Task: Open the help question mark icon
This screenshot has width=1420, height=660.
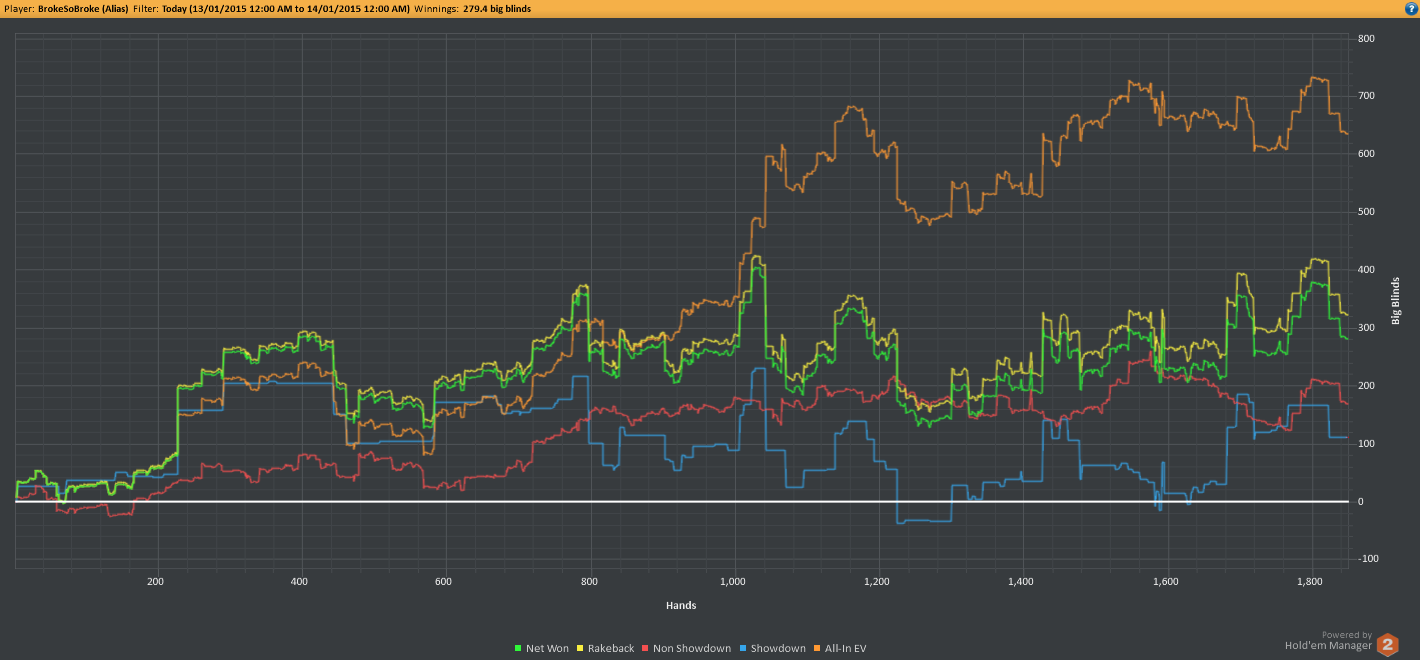Action: pos(1411,8)
